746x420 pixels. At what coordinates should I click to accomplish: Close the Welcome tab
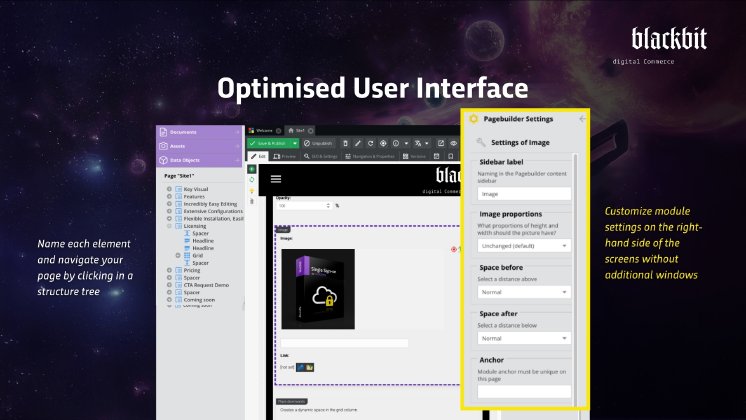pos(279,131)
